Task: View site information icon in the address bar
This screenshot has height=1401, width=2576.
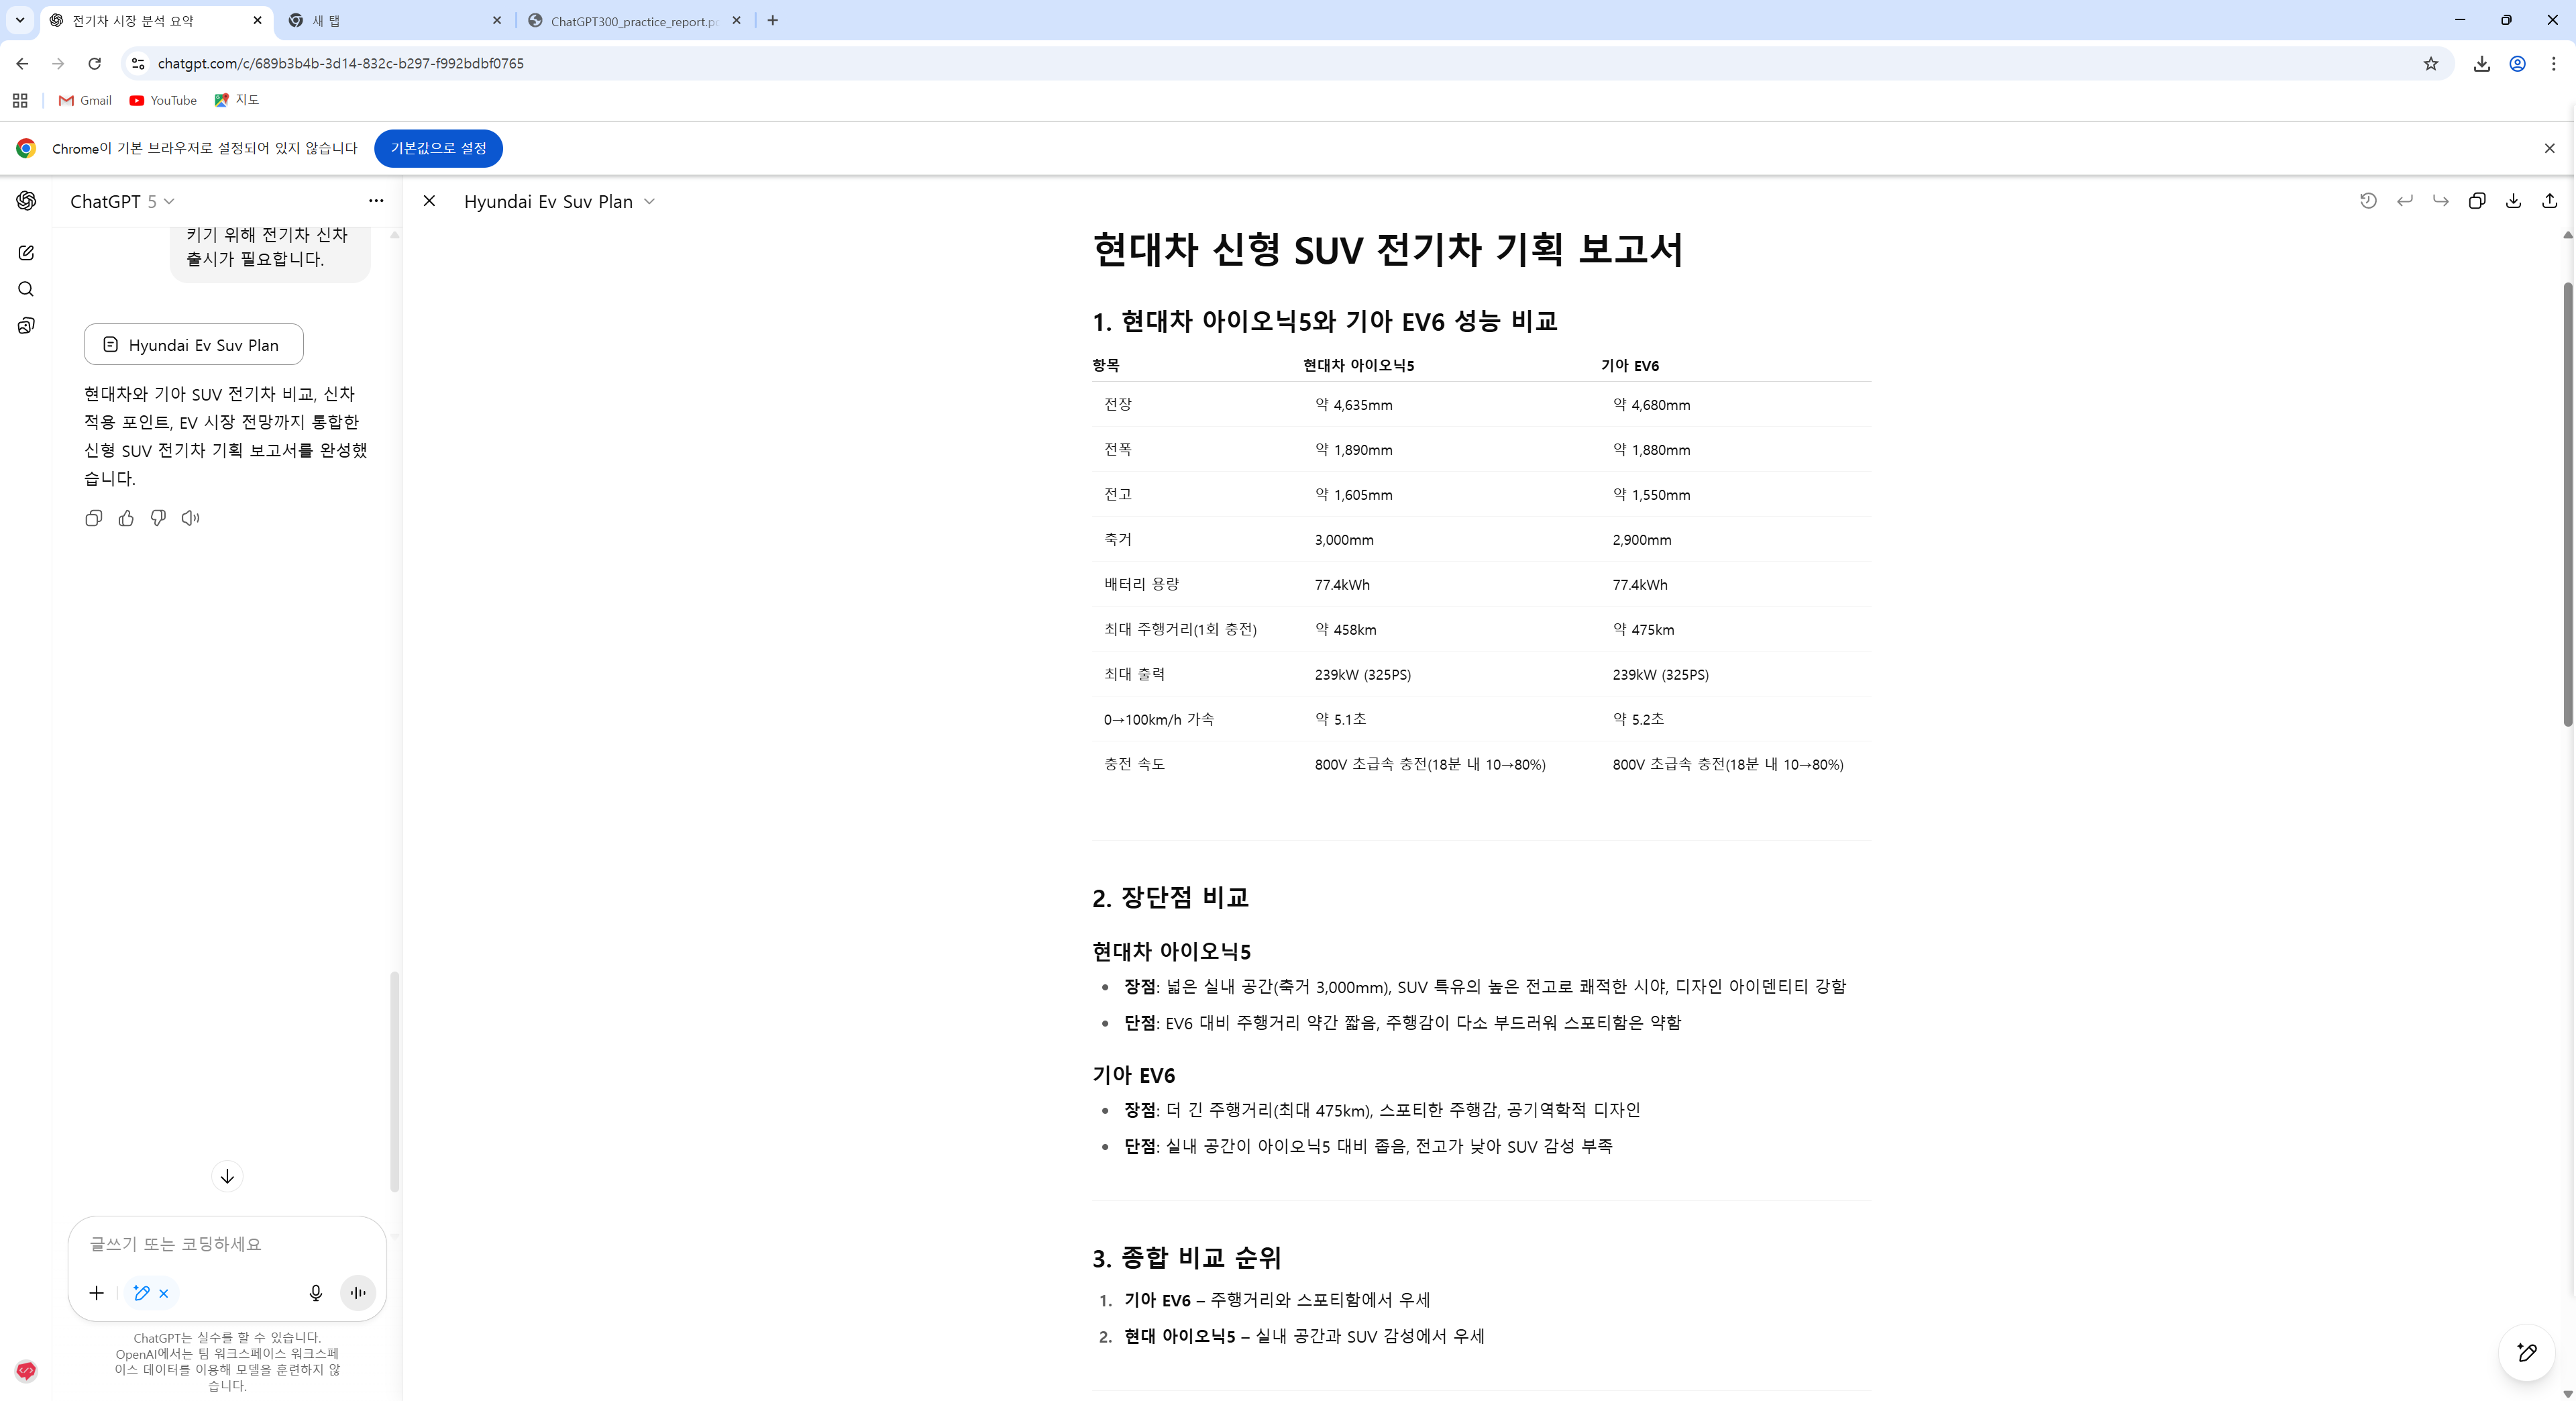Action: click(x=138, y=63)
